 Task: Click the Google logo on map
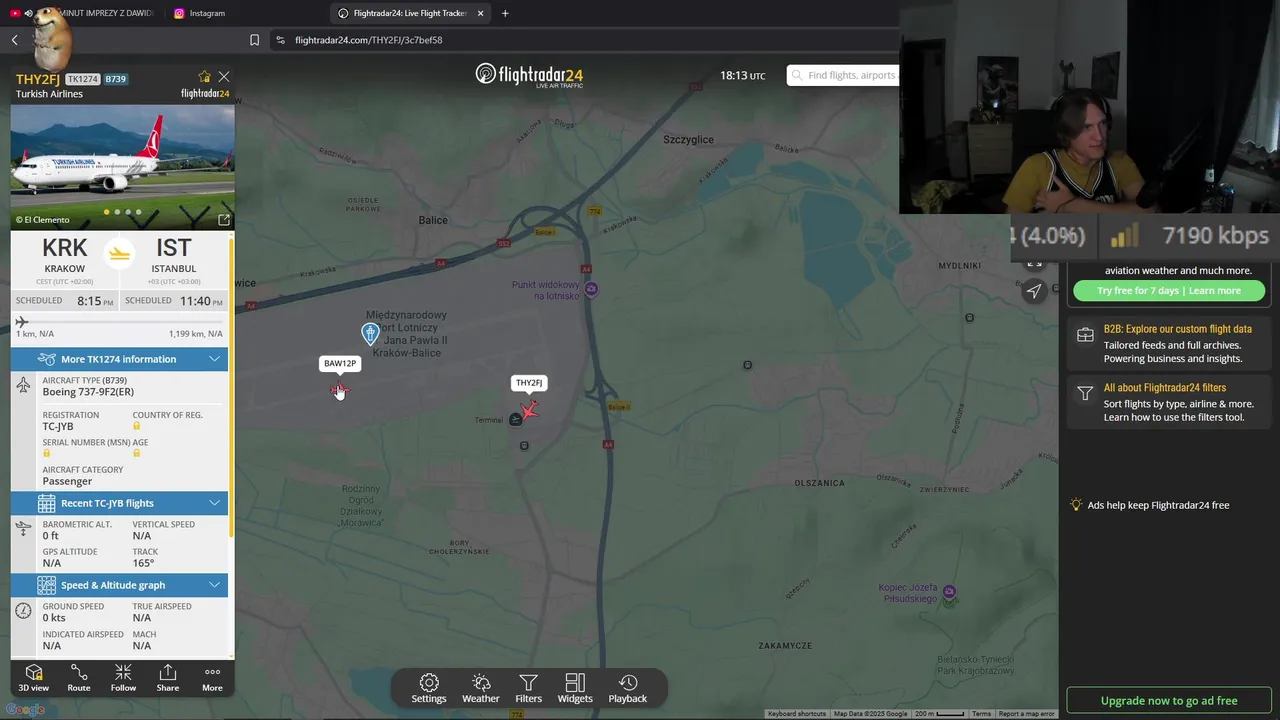click(x=23, y=710)
